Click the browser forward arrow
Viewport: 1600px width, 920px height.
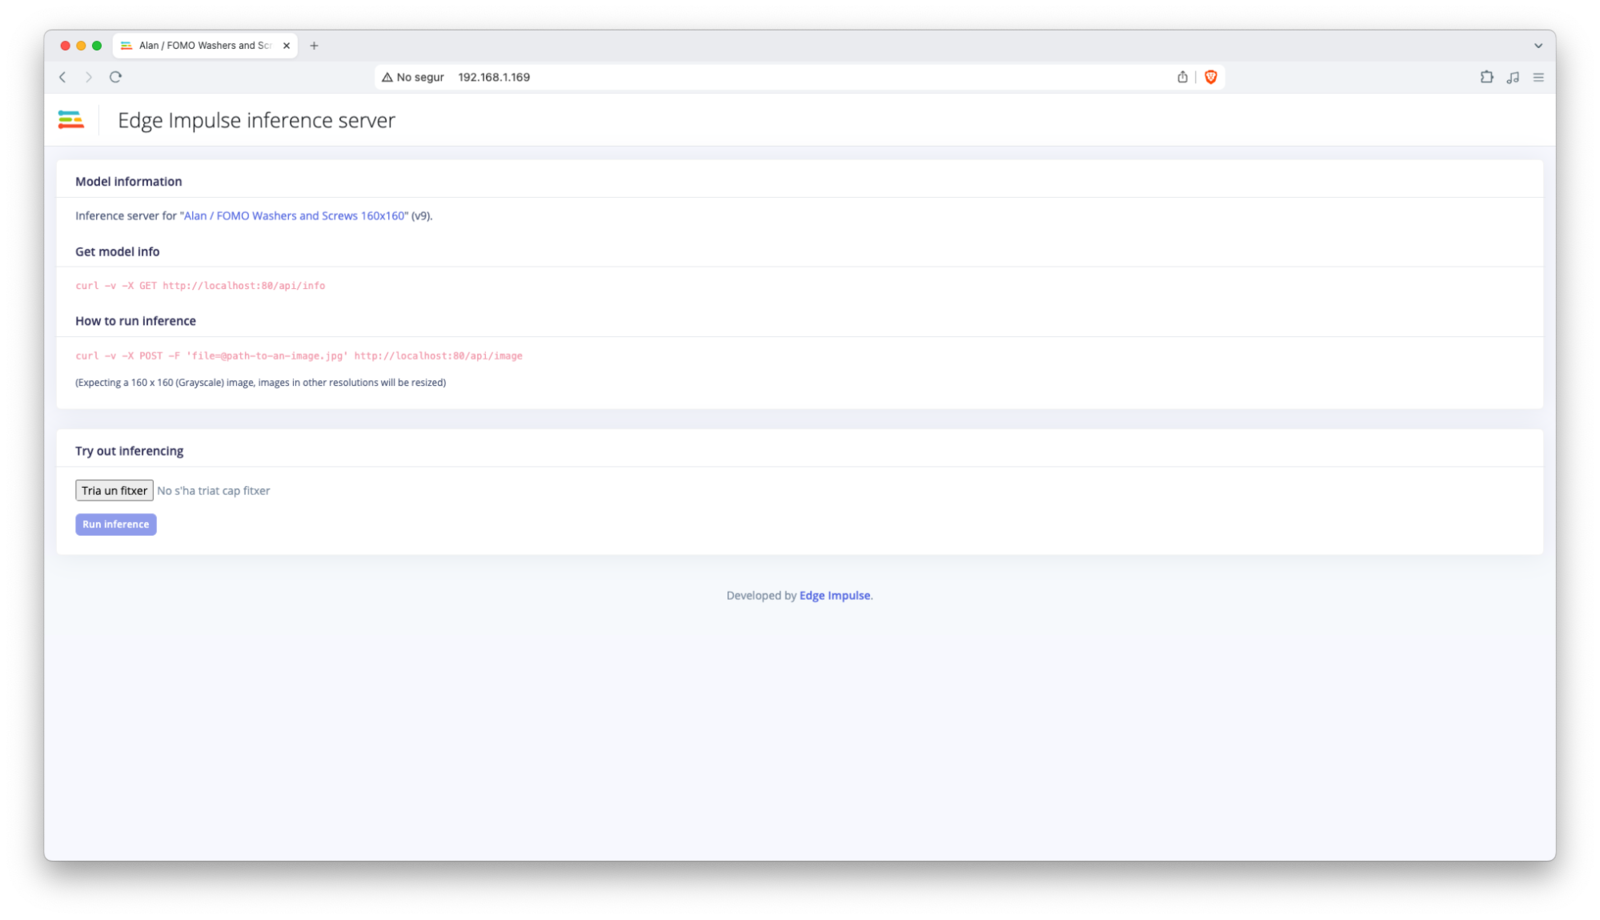tap(88, 77)
